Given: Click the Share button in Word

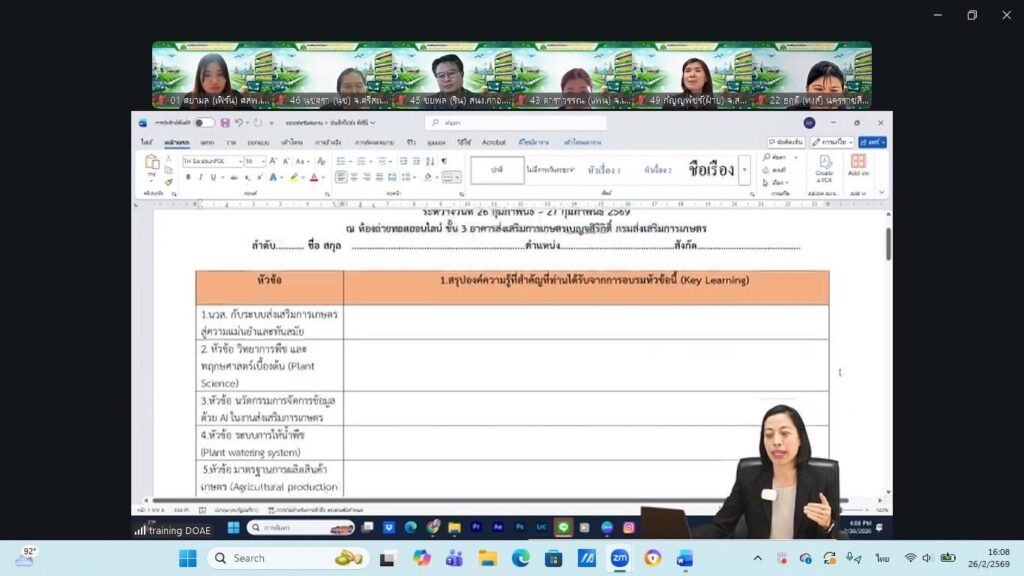Looking at the screenshot, I should pyautogui.click(x=871, y=143).
